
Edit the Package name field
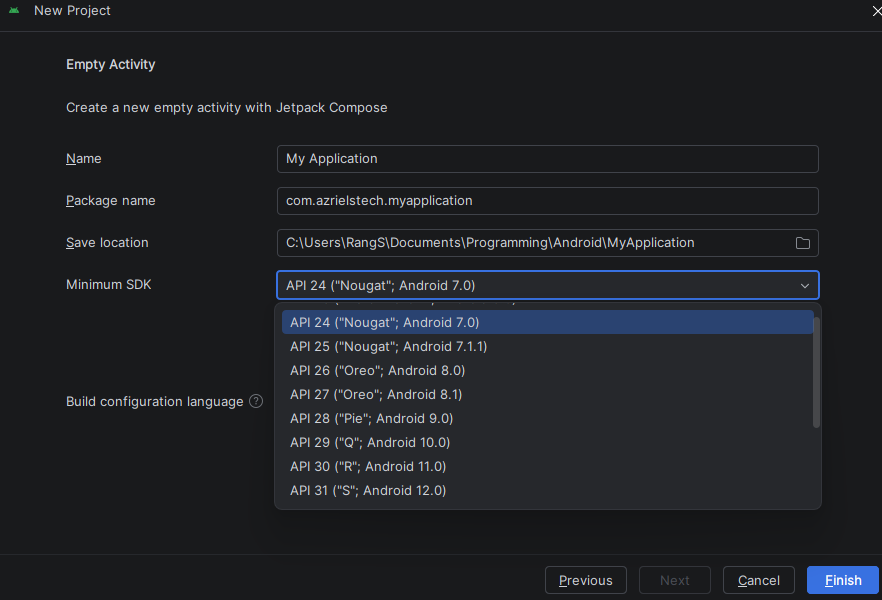547,201
